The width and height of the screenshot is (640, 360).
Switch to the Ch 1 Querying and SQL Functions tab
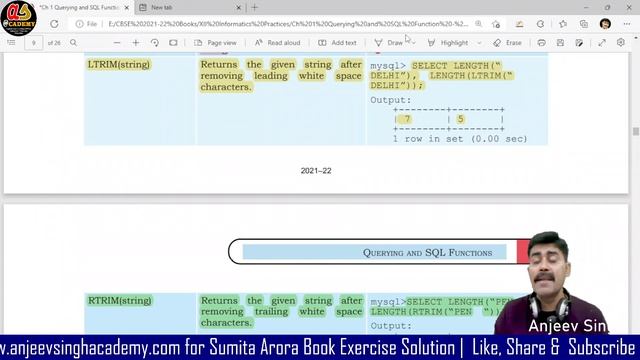point(80,7)
